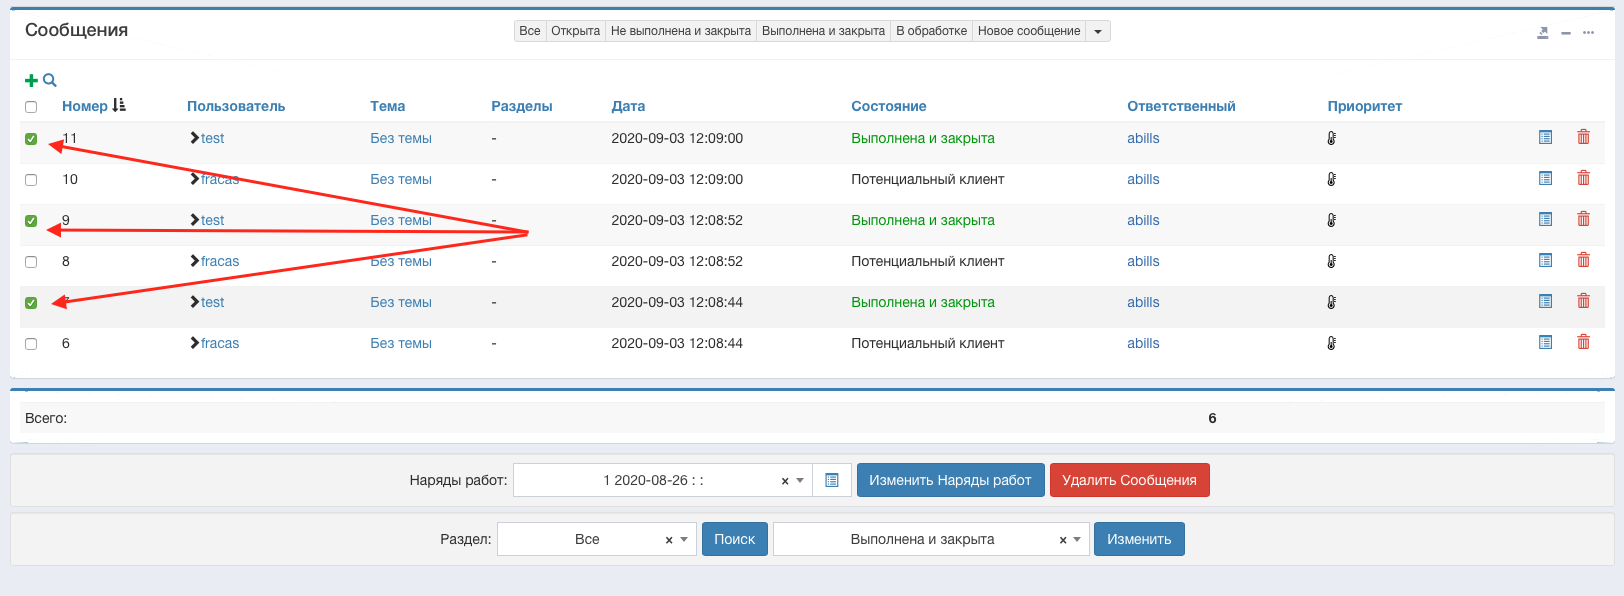Expand the Наряды работ date dropdown

[x=799, y=481]
